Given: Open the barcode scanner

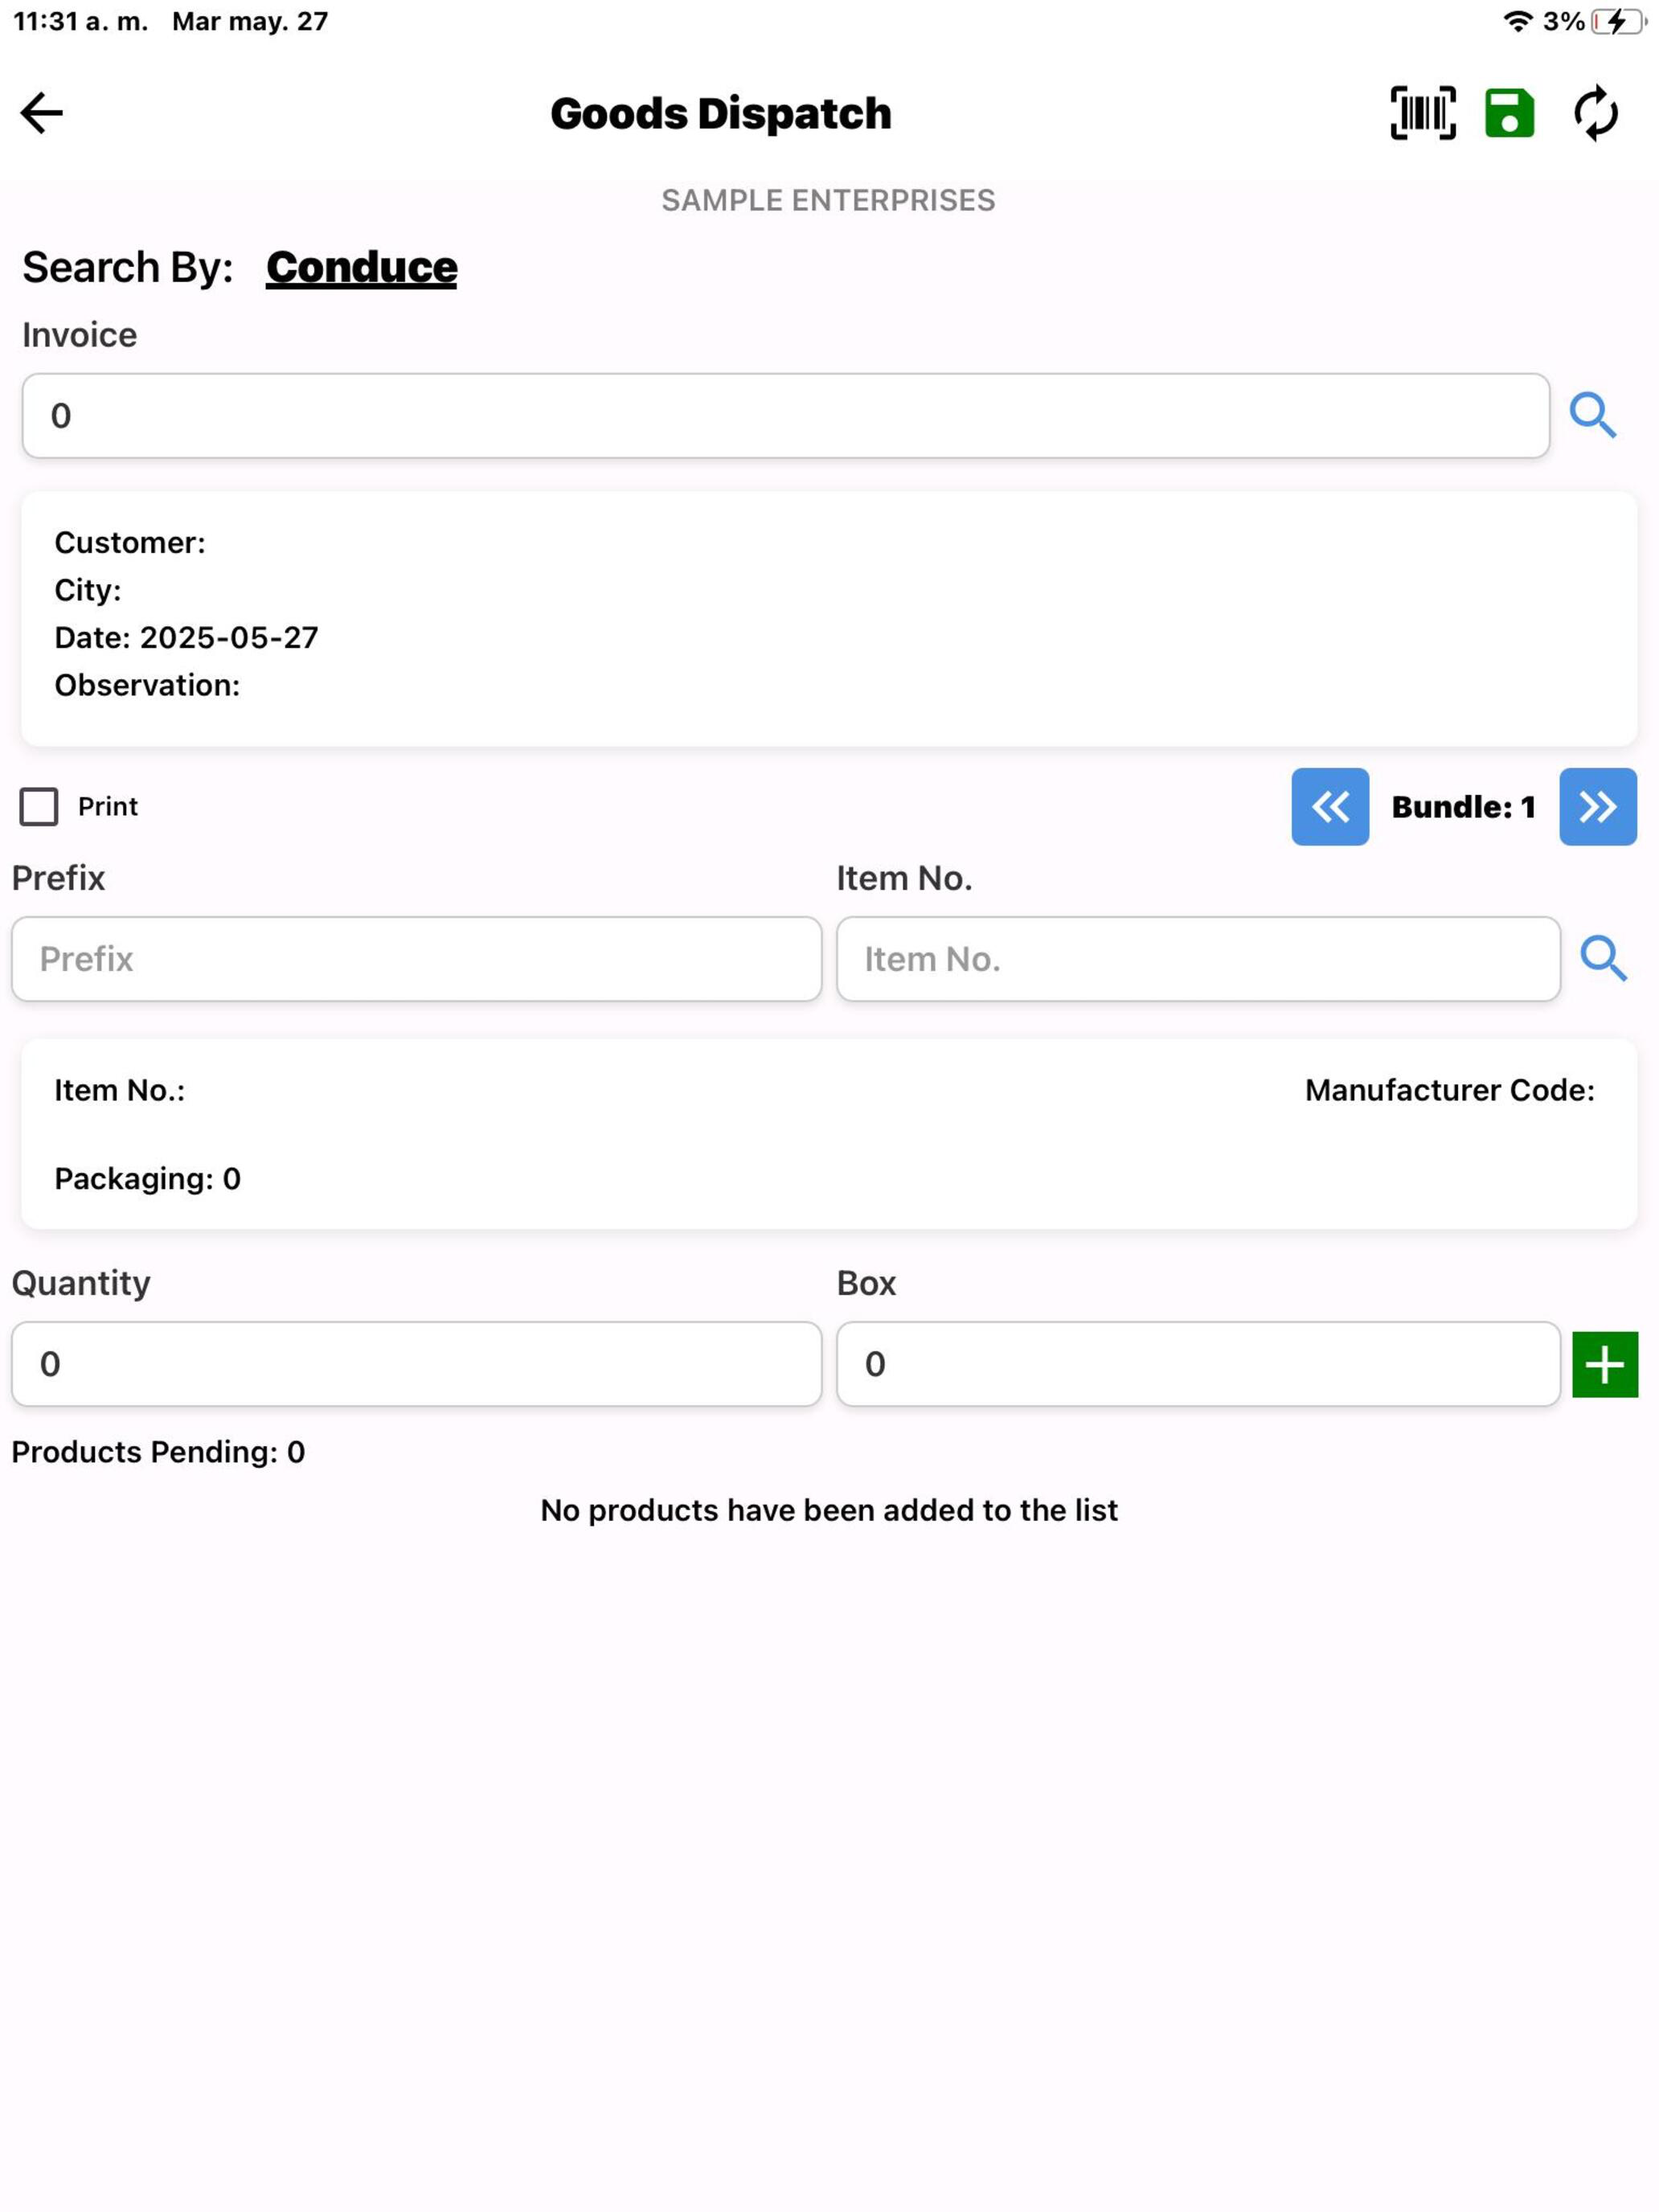Looking at the screenshot, I should tap(1423, 113).
